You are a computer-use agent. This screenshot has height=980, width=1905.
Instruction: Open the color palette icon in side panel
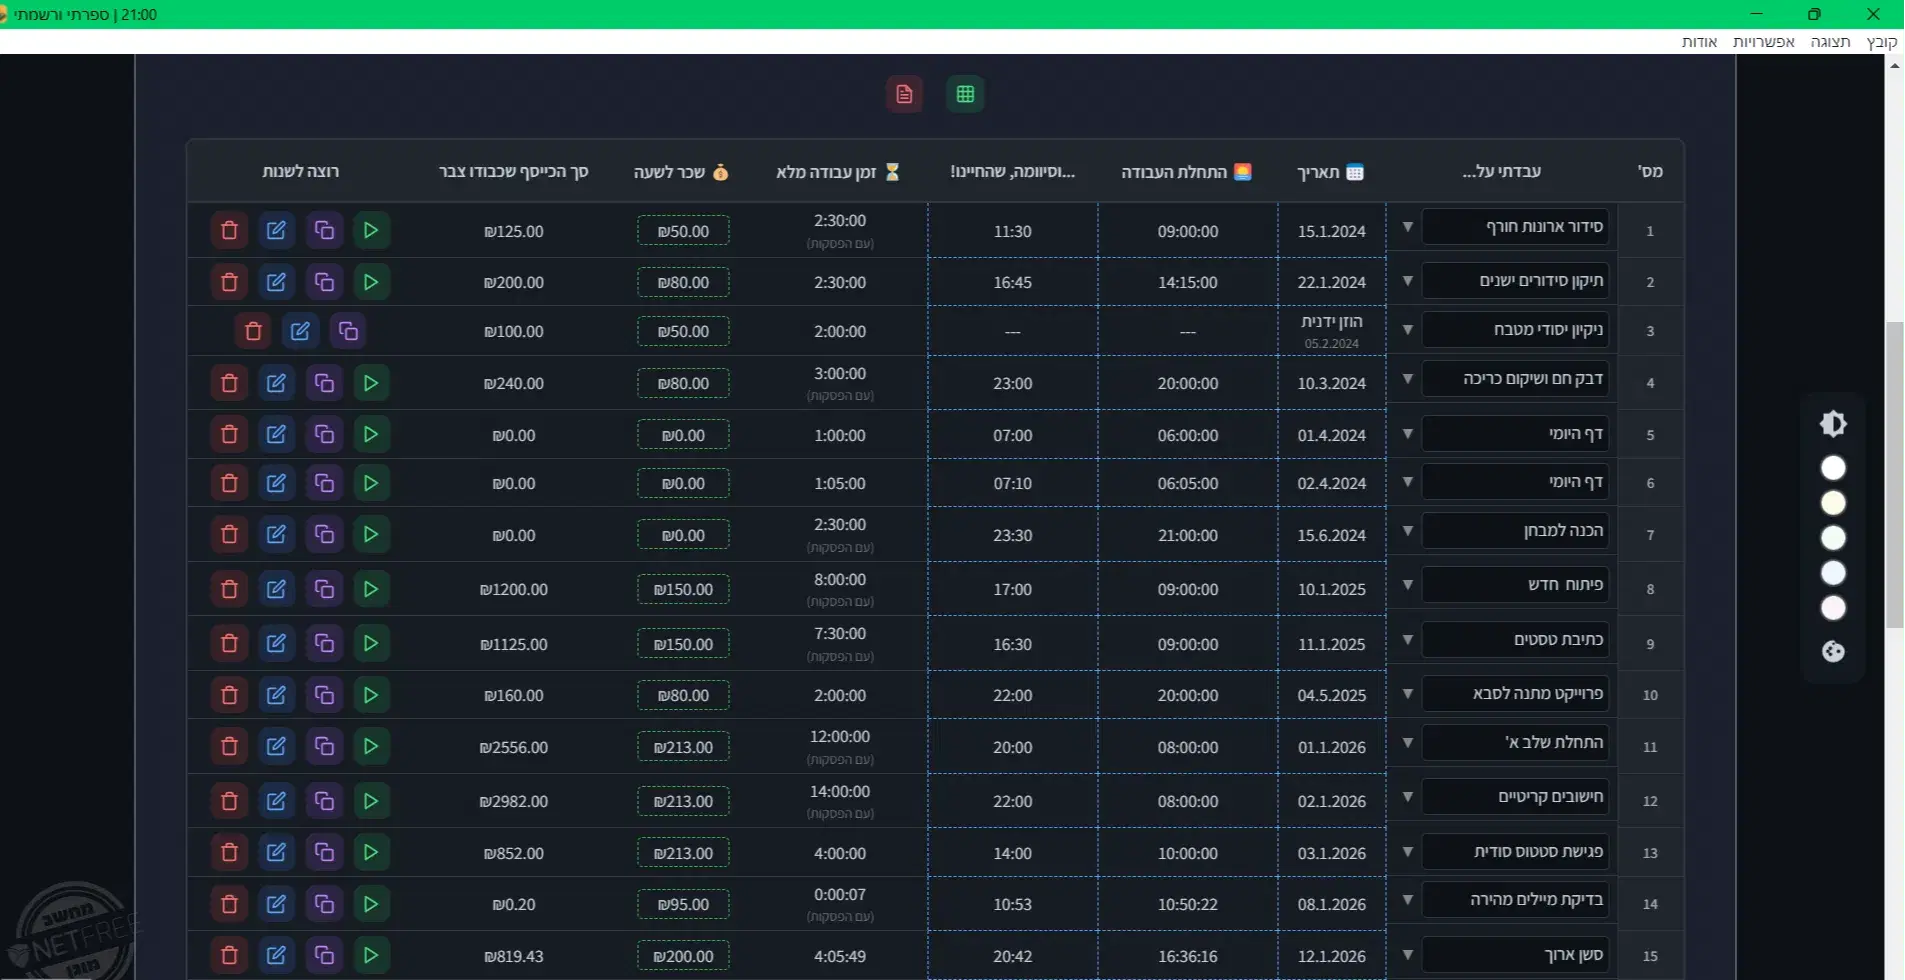click(x=1832, y=652)
